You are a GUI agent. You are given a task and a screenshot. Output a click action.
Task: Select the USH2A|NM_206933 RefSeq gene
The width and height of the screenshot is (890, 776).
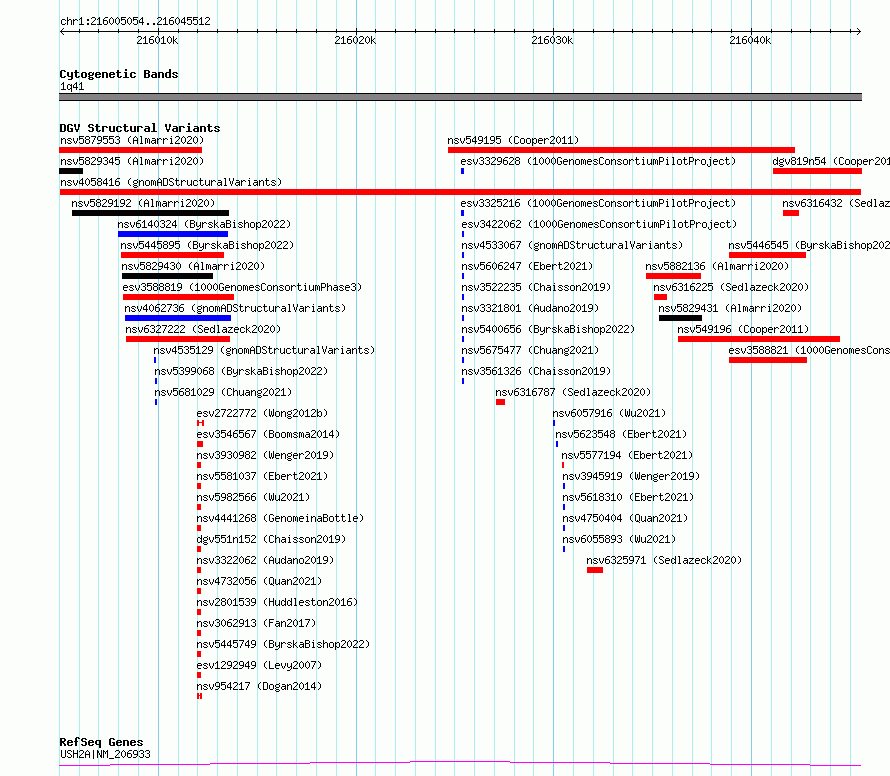(x=106, y=754)
